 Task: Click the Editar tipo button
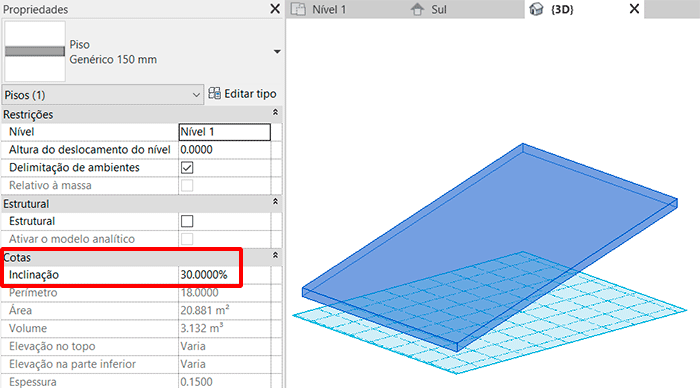click(242, 94)
